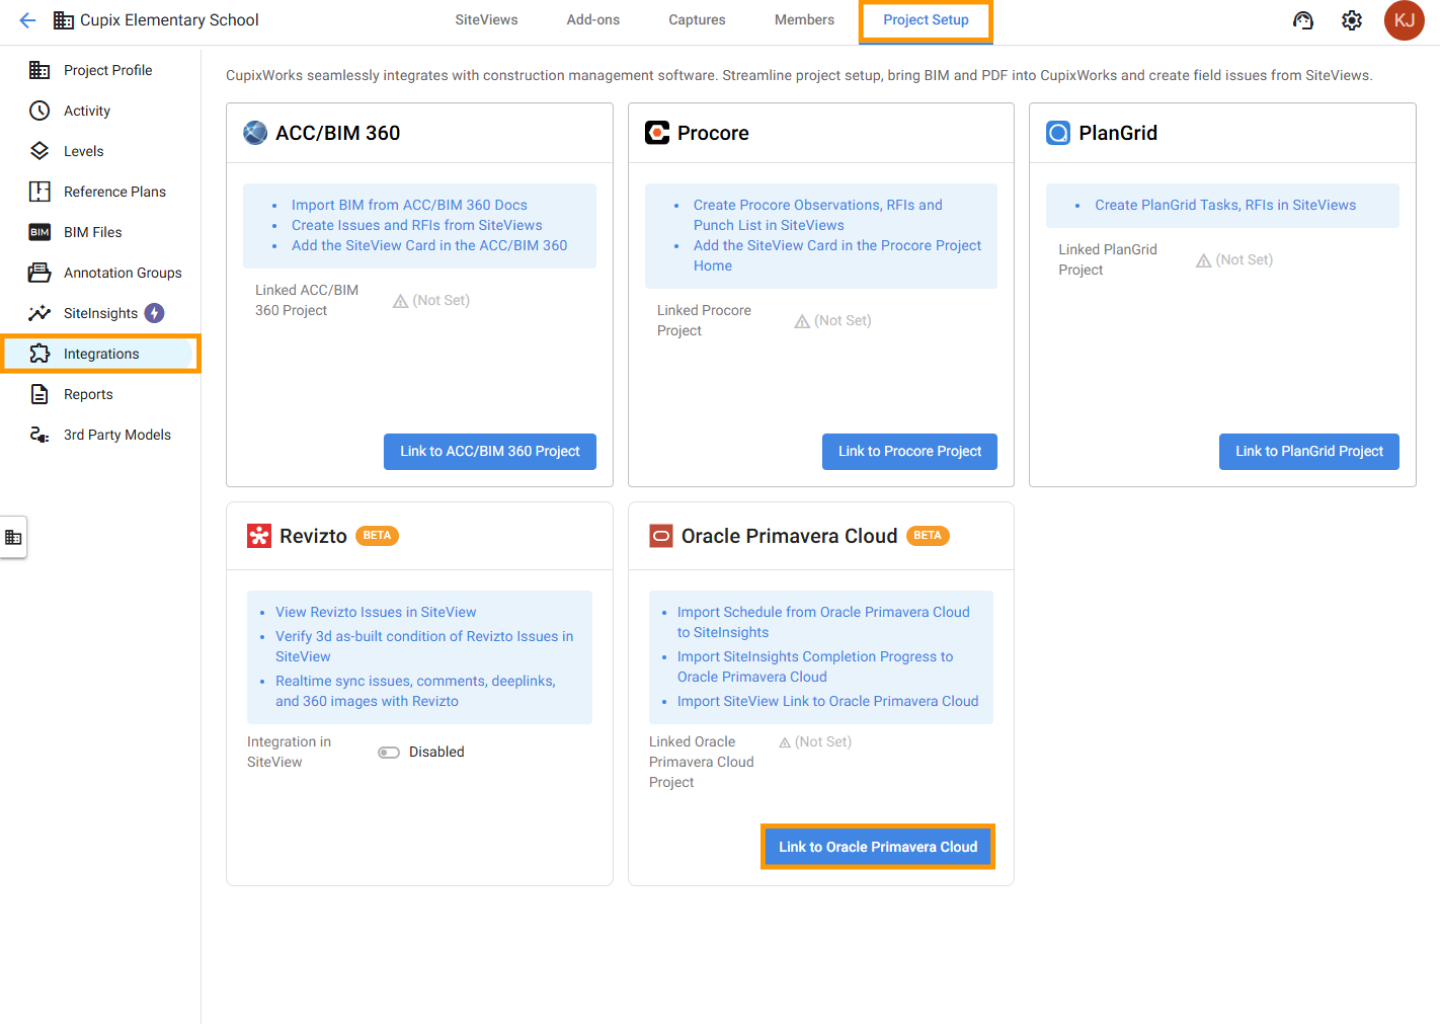This screenshot has width=1440, height=1024.
Task: Click the 3rd Party Models icon
Action: [x=40, y=435]
